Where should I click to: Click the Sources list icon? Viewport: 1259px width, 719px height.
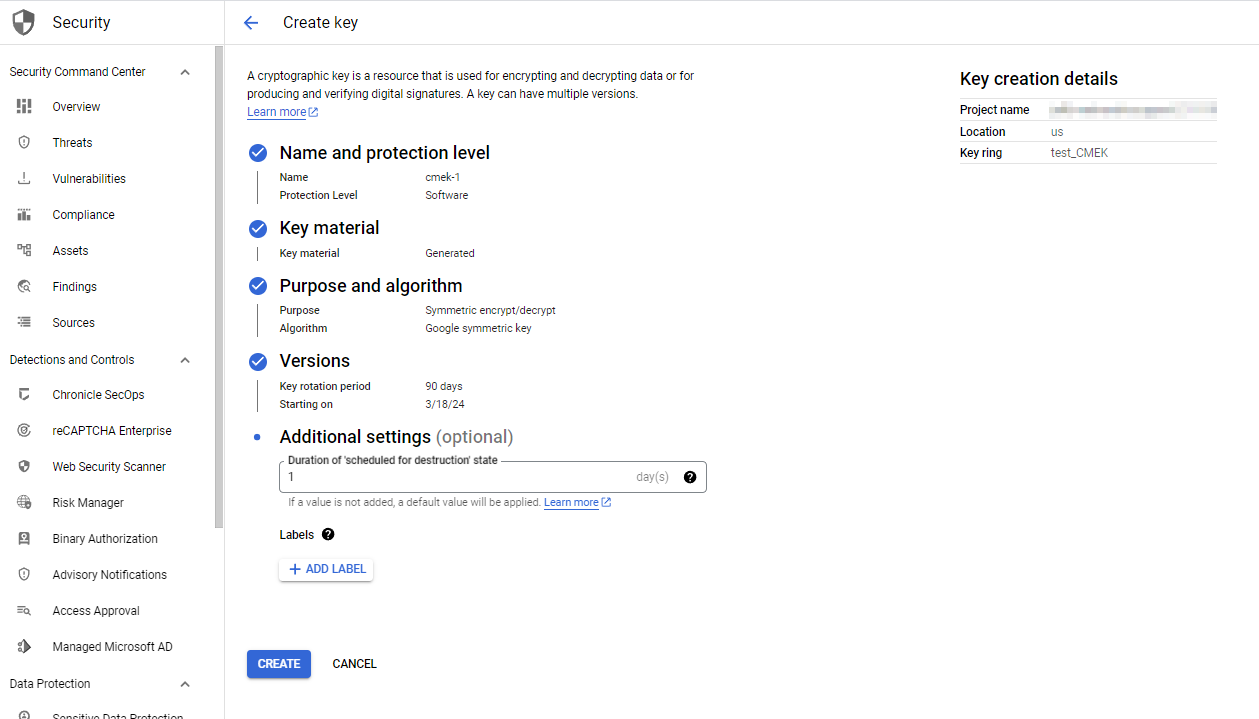click(25, 322)
